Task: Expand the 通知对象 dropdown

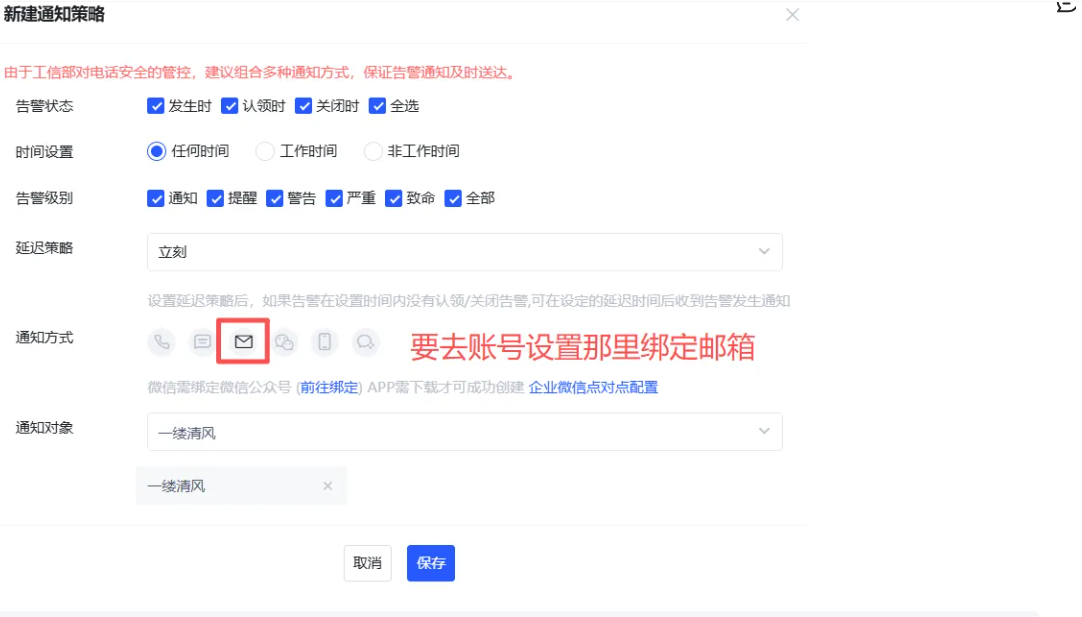Action: point(464,432)
